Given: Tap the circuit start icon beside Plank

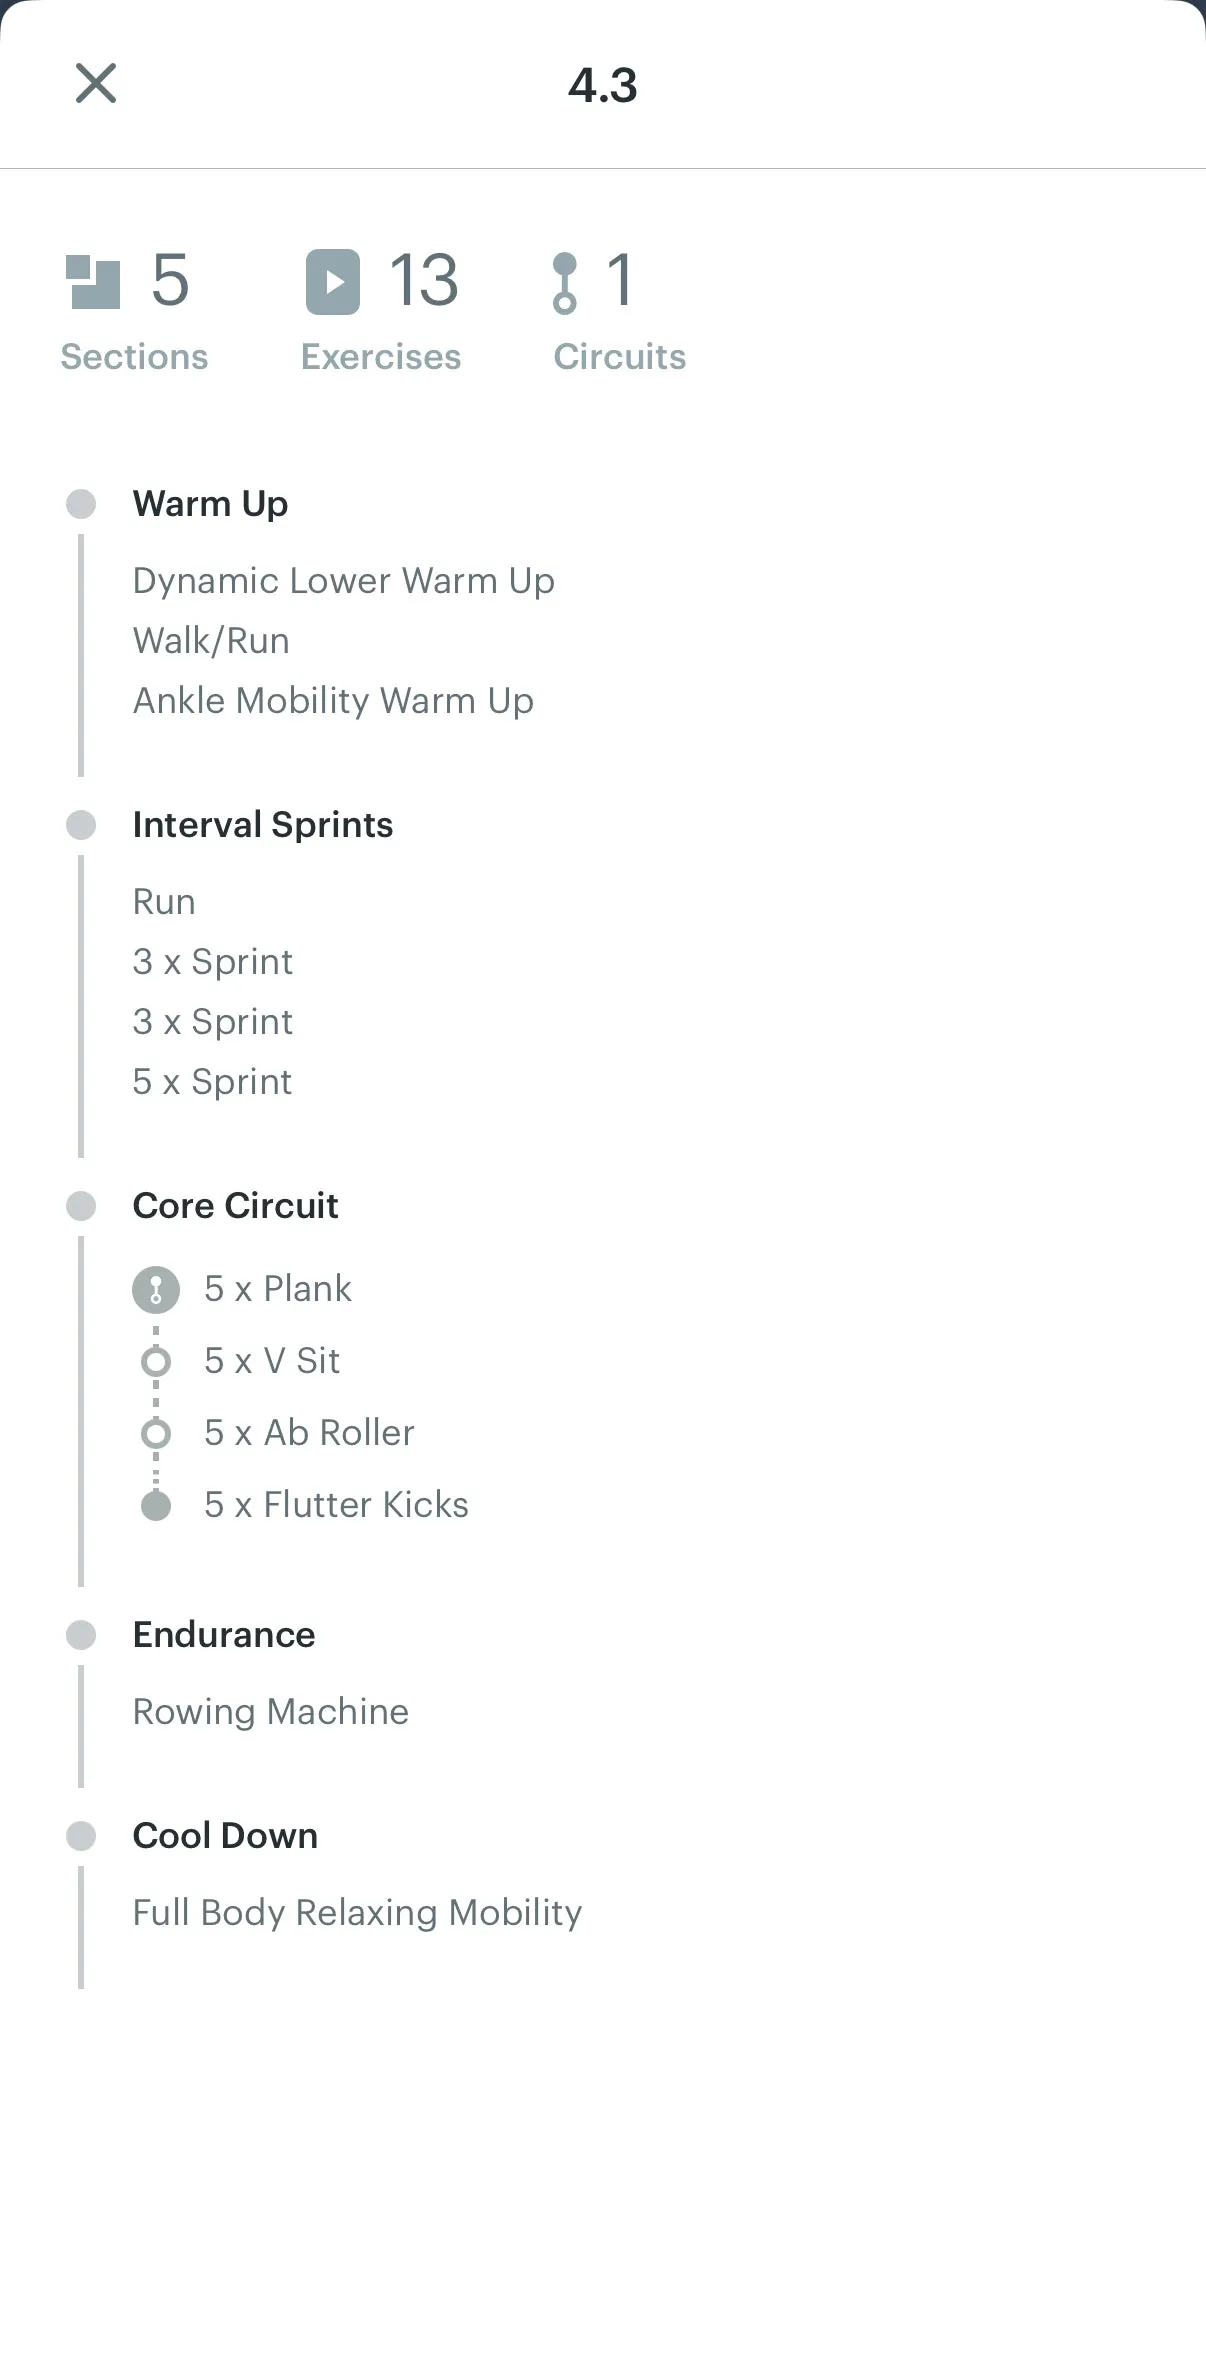Looking at the screenshot, I should 156,1289.
